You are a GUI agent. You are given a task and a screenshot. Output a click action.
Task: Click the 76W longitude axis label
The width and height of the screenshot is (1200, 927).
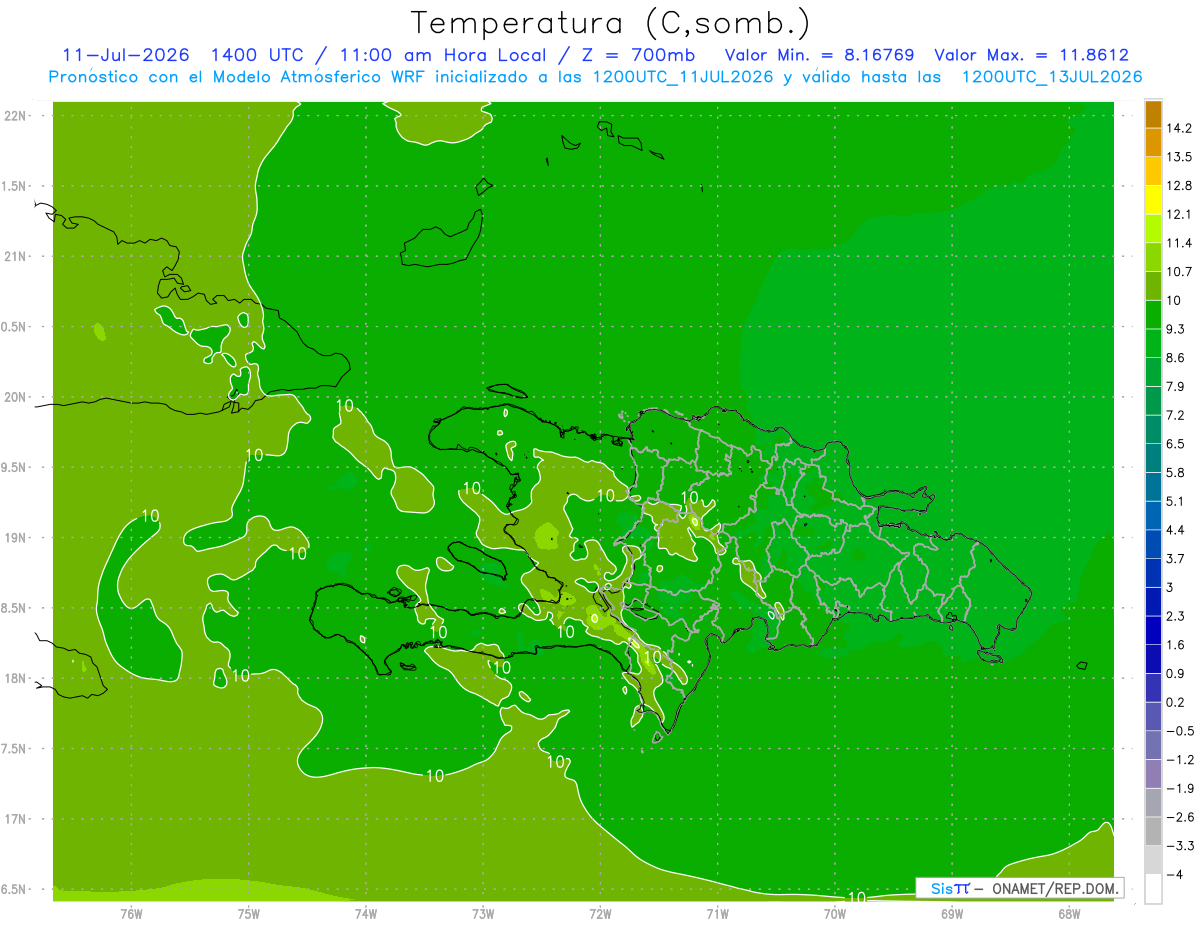click(131, 913)
